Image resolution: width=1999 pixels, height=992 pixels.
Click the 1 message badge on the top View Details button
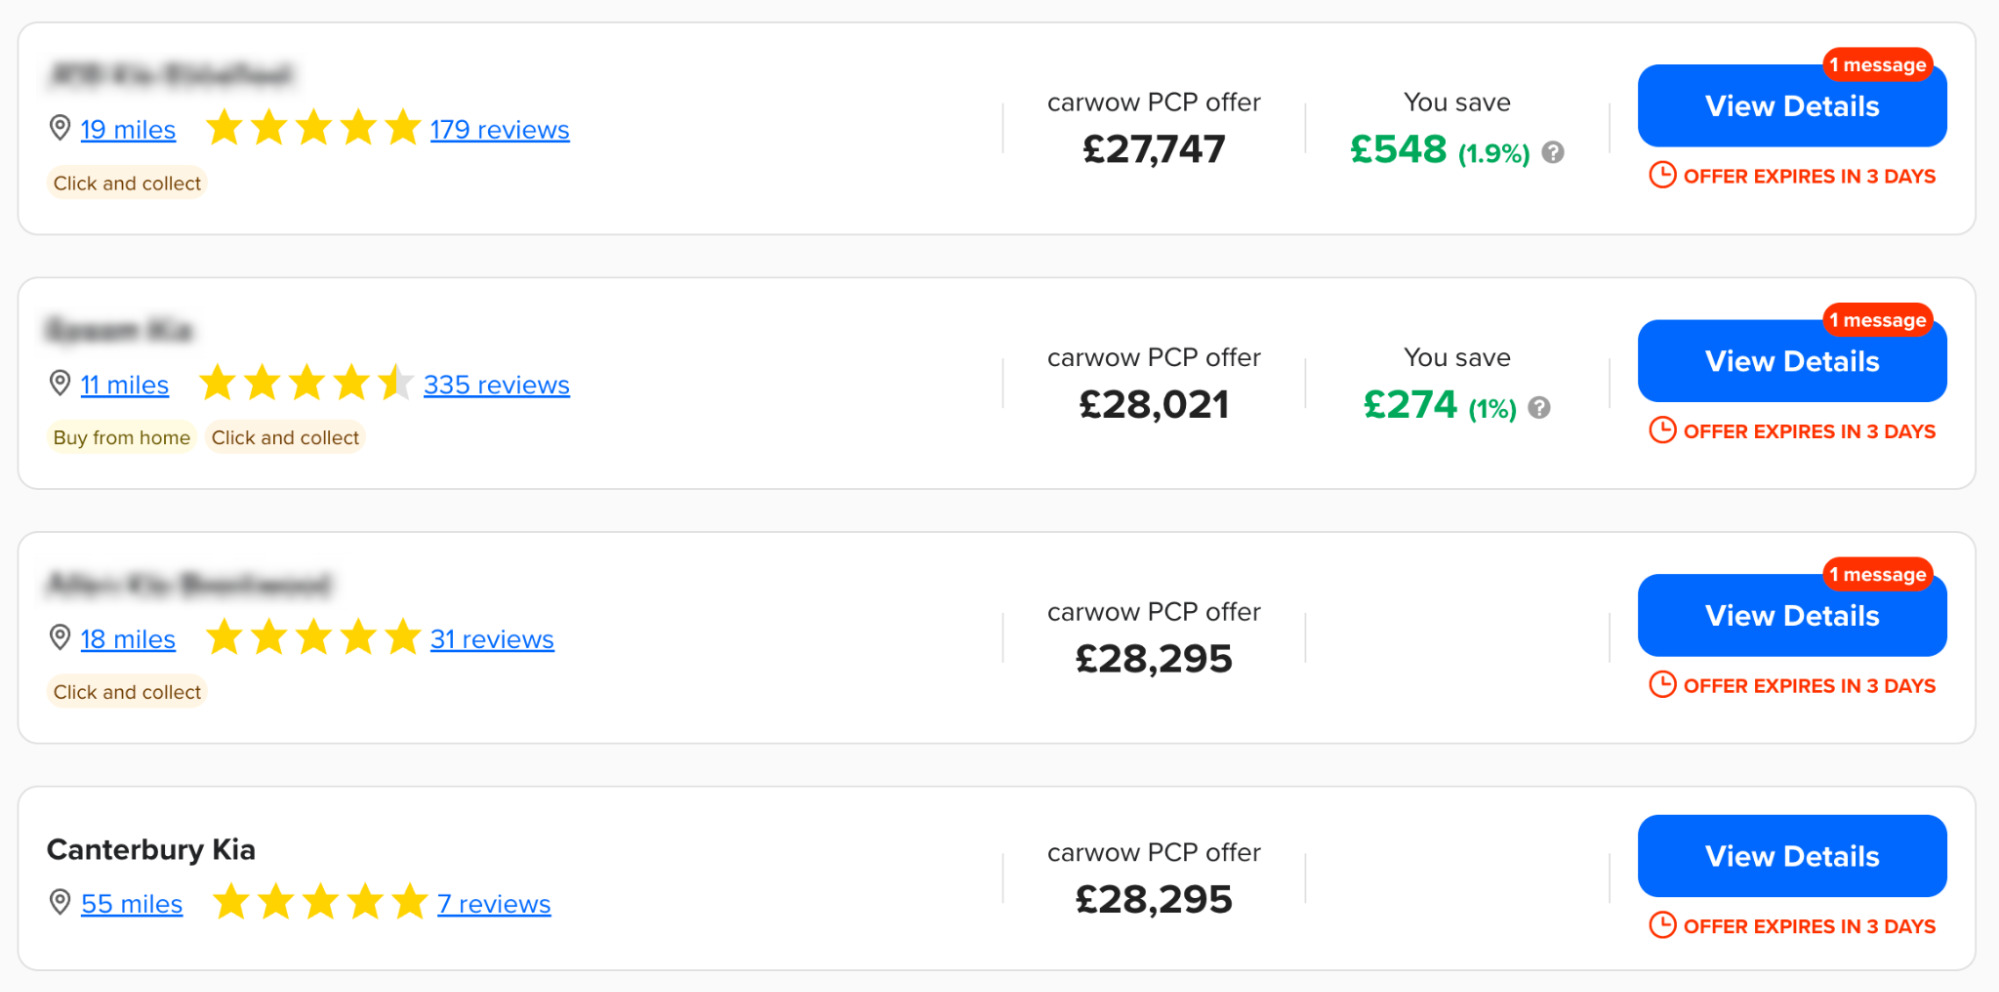coord(1878,65)
